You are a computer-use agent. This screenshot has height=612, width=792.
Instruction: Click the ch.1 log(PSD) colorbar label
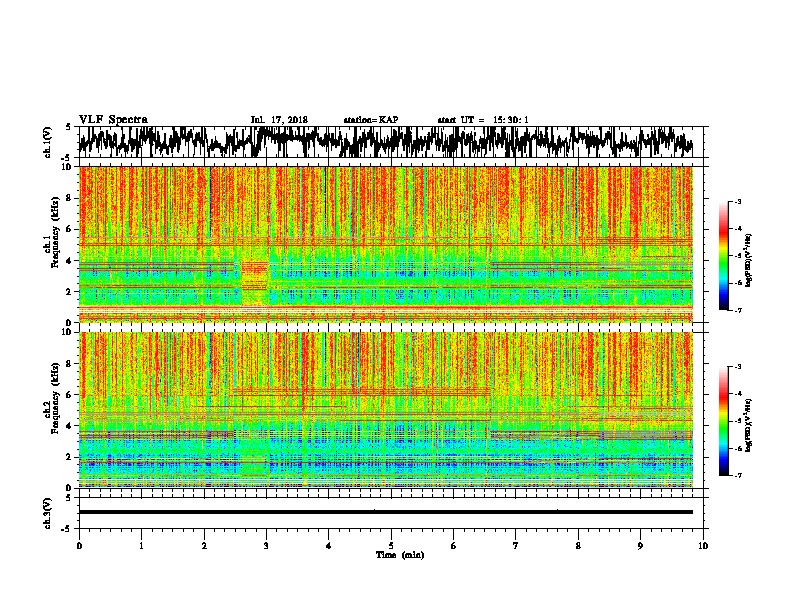(x=749, y=260)
